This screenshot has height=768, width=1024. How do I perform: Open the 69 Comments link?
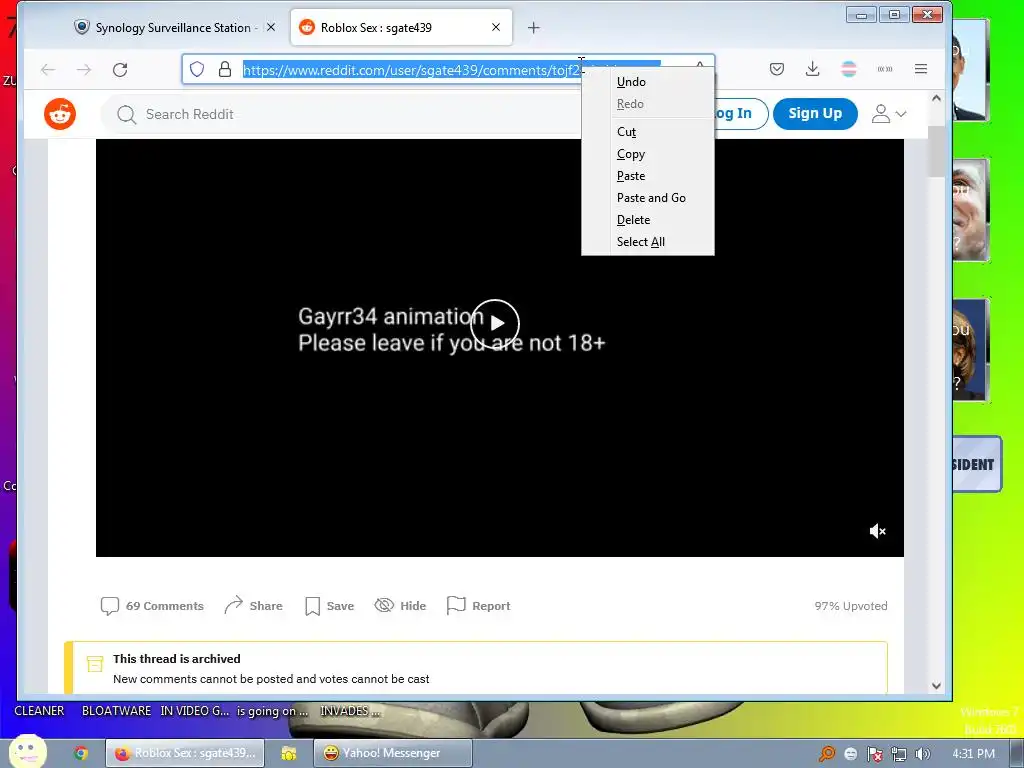point(152,606)
